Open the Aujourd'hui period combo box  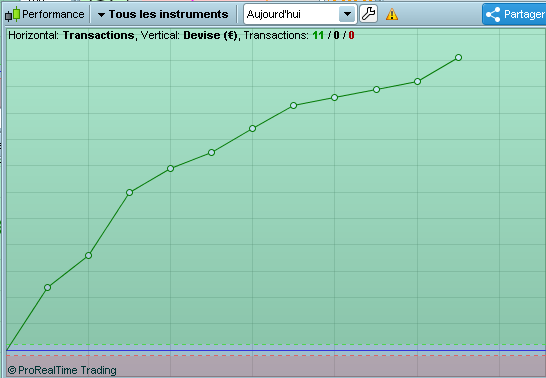(300, 14)
